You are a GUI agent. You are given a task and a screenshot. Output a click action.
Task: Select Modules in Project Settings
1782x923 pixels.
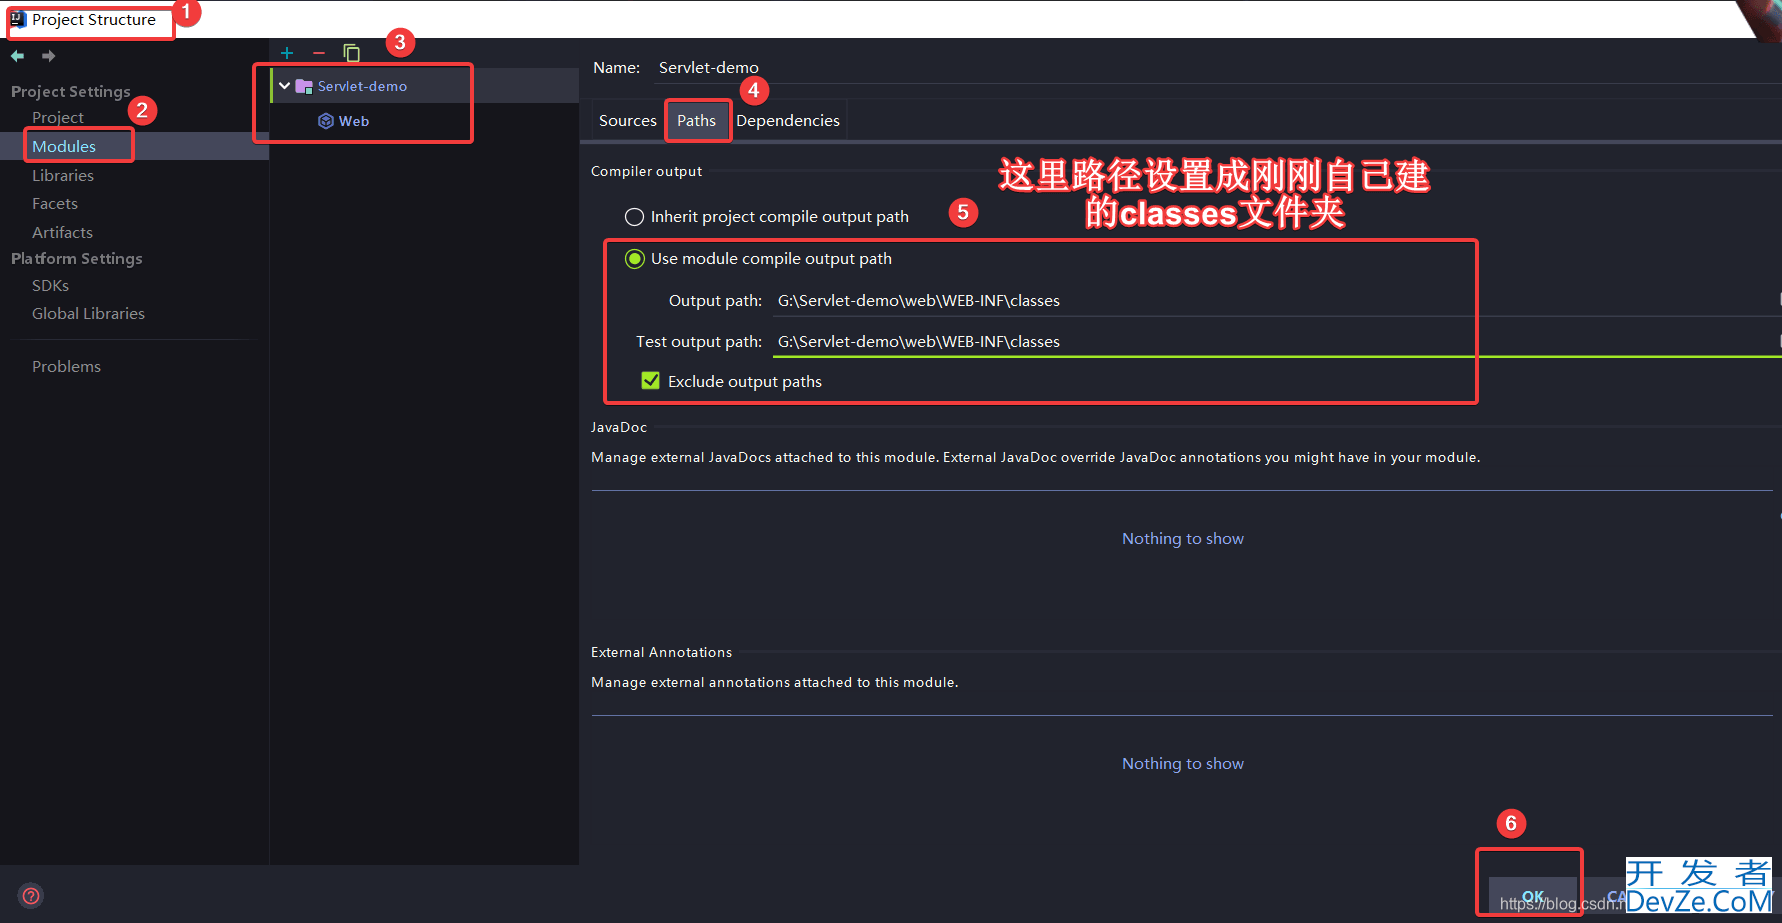(64, 146)
